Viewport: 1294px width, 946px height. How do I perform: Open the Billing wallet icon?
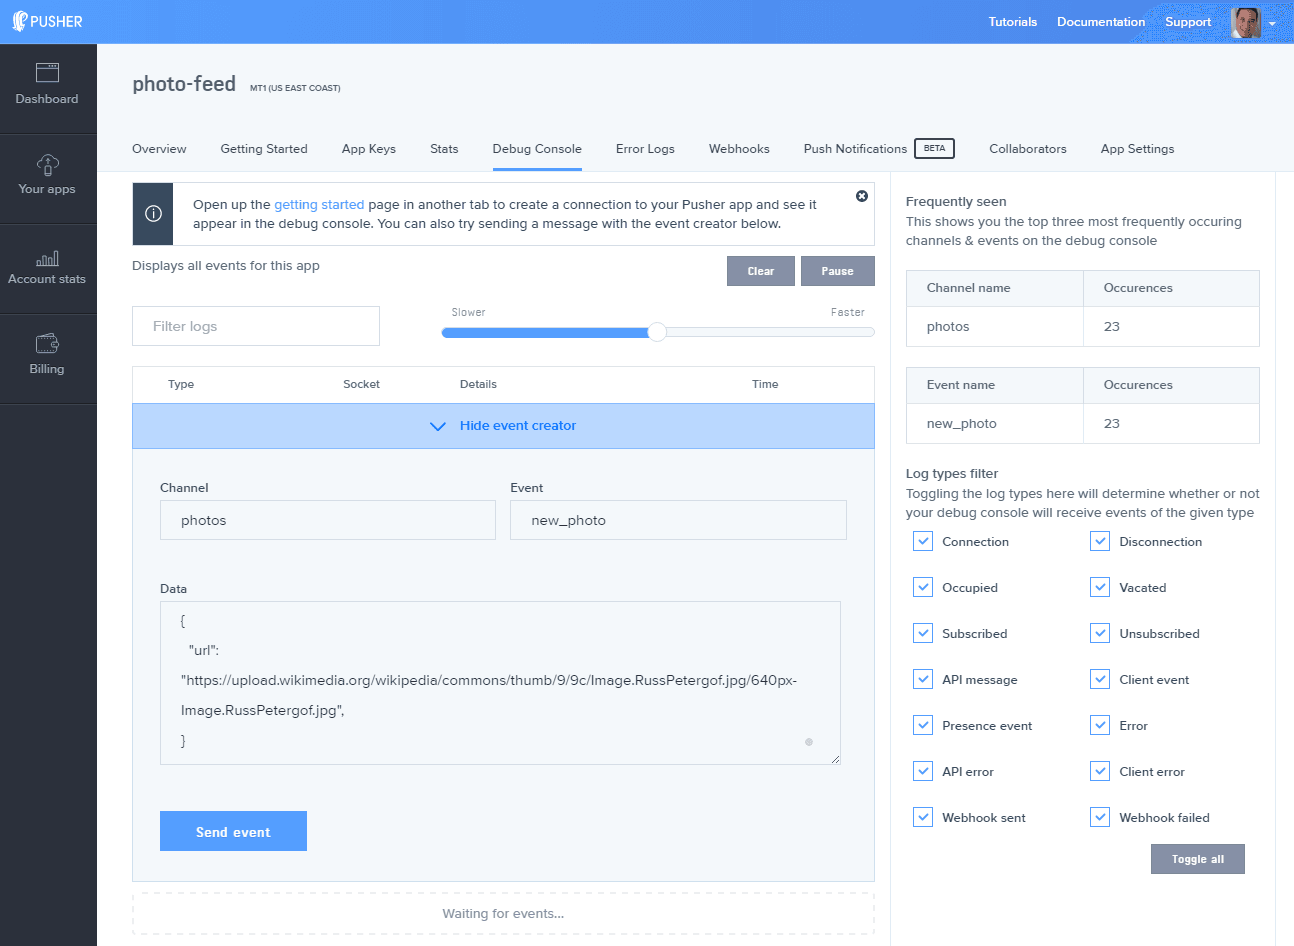point(47,344)
